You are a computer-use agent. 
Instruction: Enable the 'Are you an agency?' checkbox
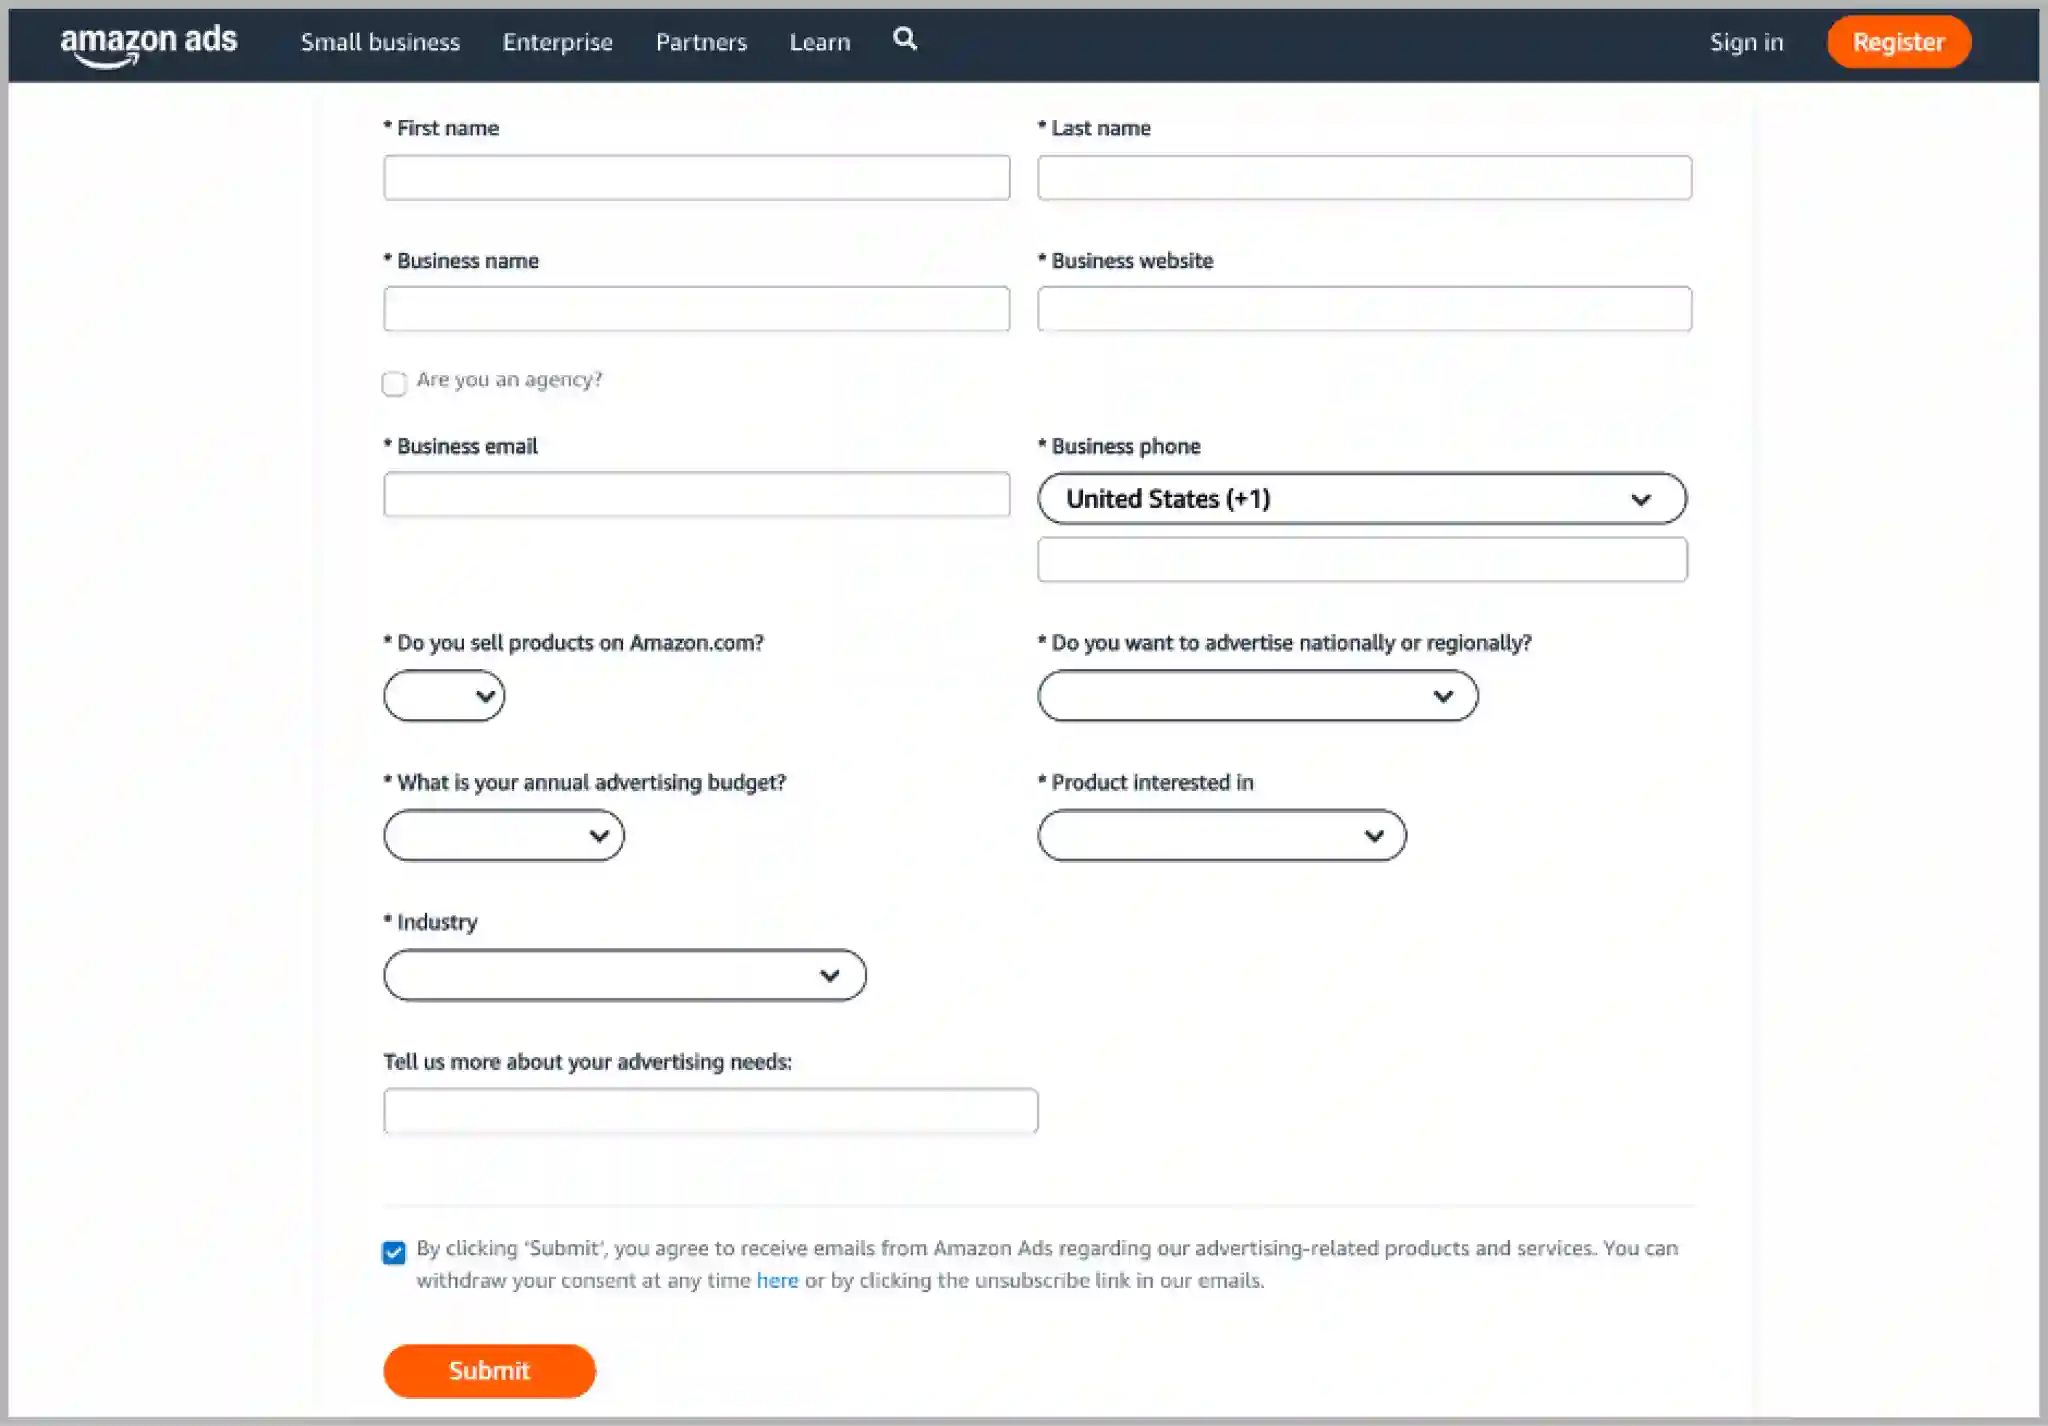pyautogui.click(x=393, y=384)
